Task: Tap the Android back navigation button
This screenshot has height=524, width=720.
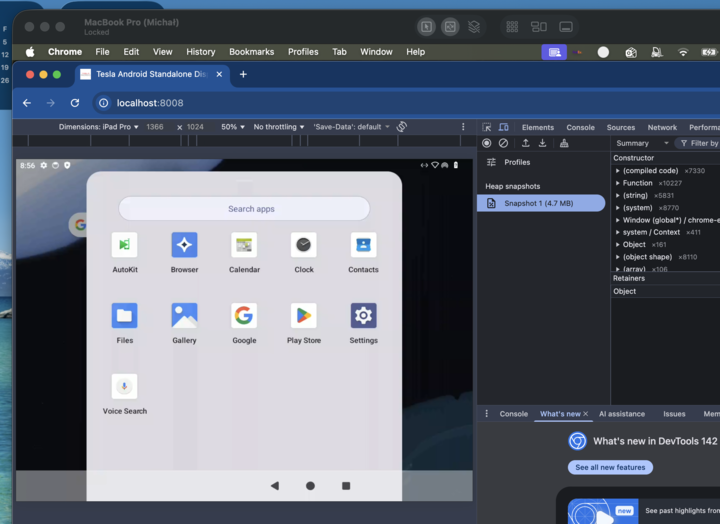Action: coord(275,485)
